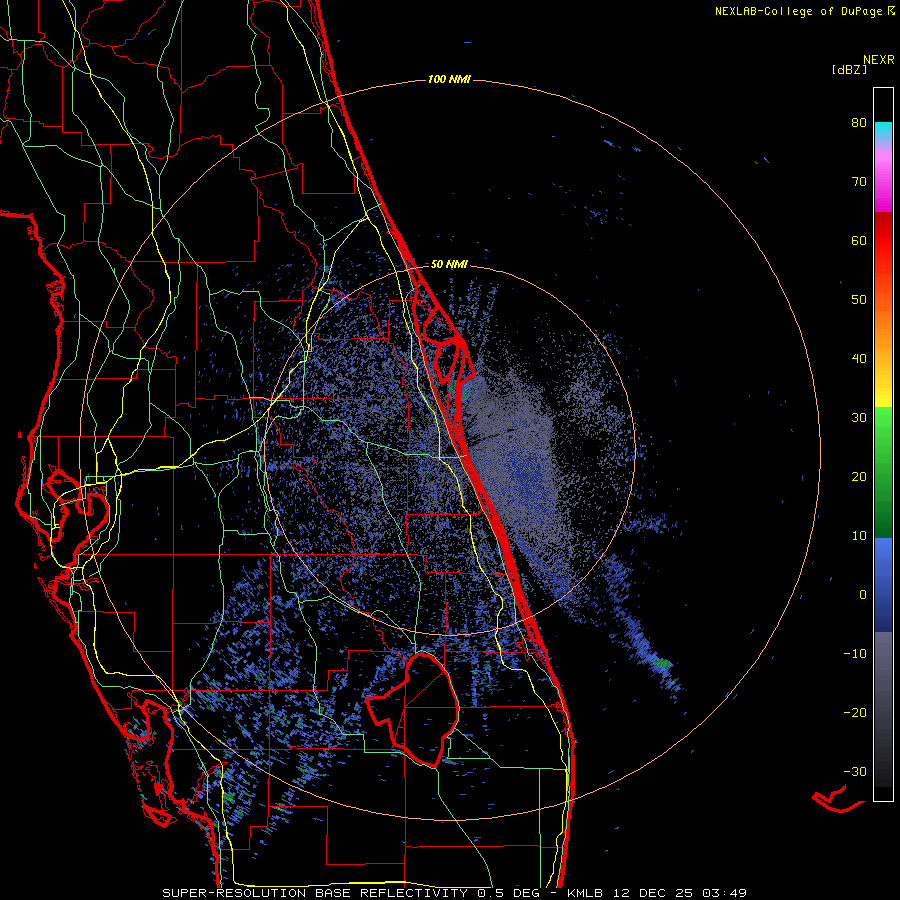Screen dimensions: 900x900
Task: Click the SUPER-RESOLUTION BASE REFLECTIVITY caption
Action: (x=318, y=893)
